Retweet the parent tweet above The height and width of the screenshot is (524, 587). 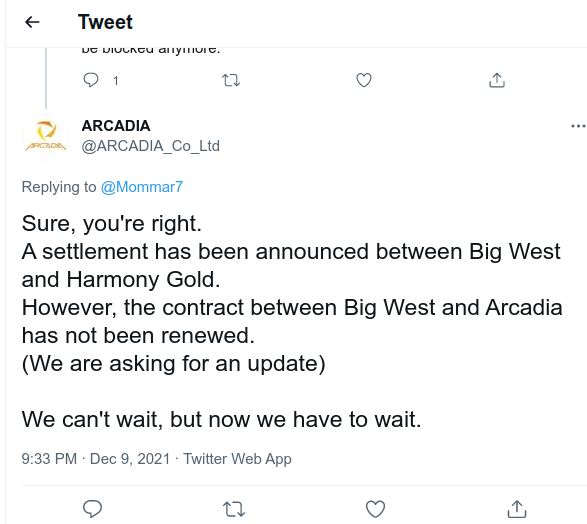pos(231,80)
